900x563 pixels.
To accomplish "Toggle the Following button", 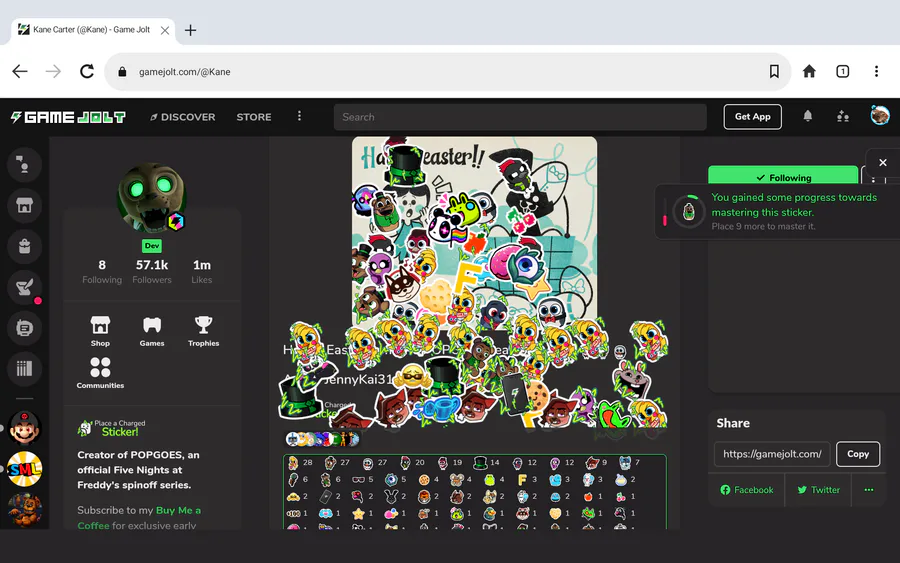I will point(783,177).
